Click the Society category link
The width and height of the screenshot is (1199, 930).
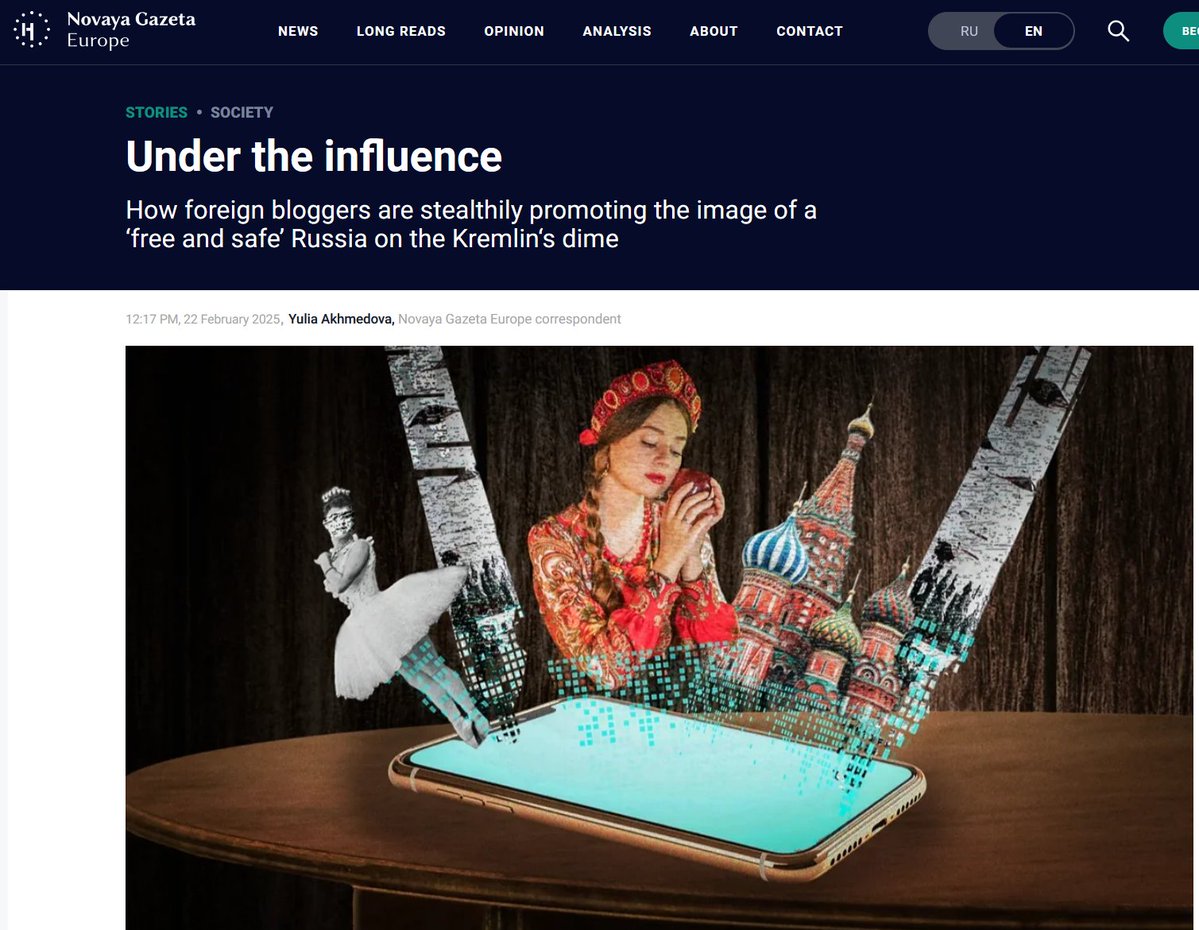pyautogui.click(x=242, y=112)
